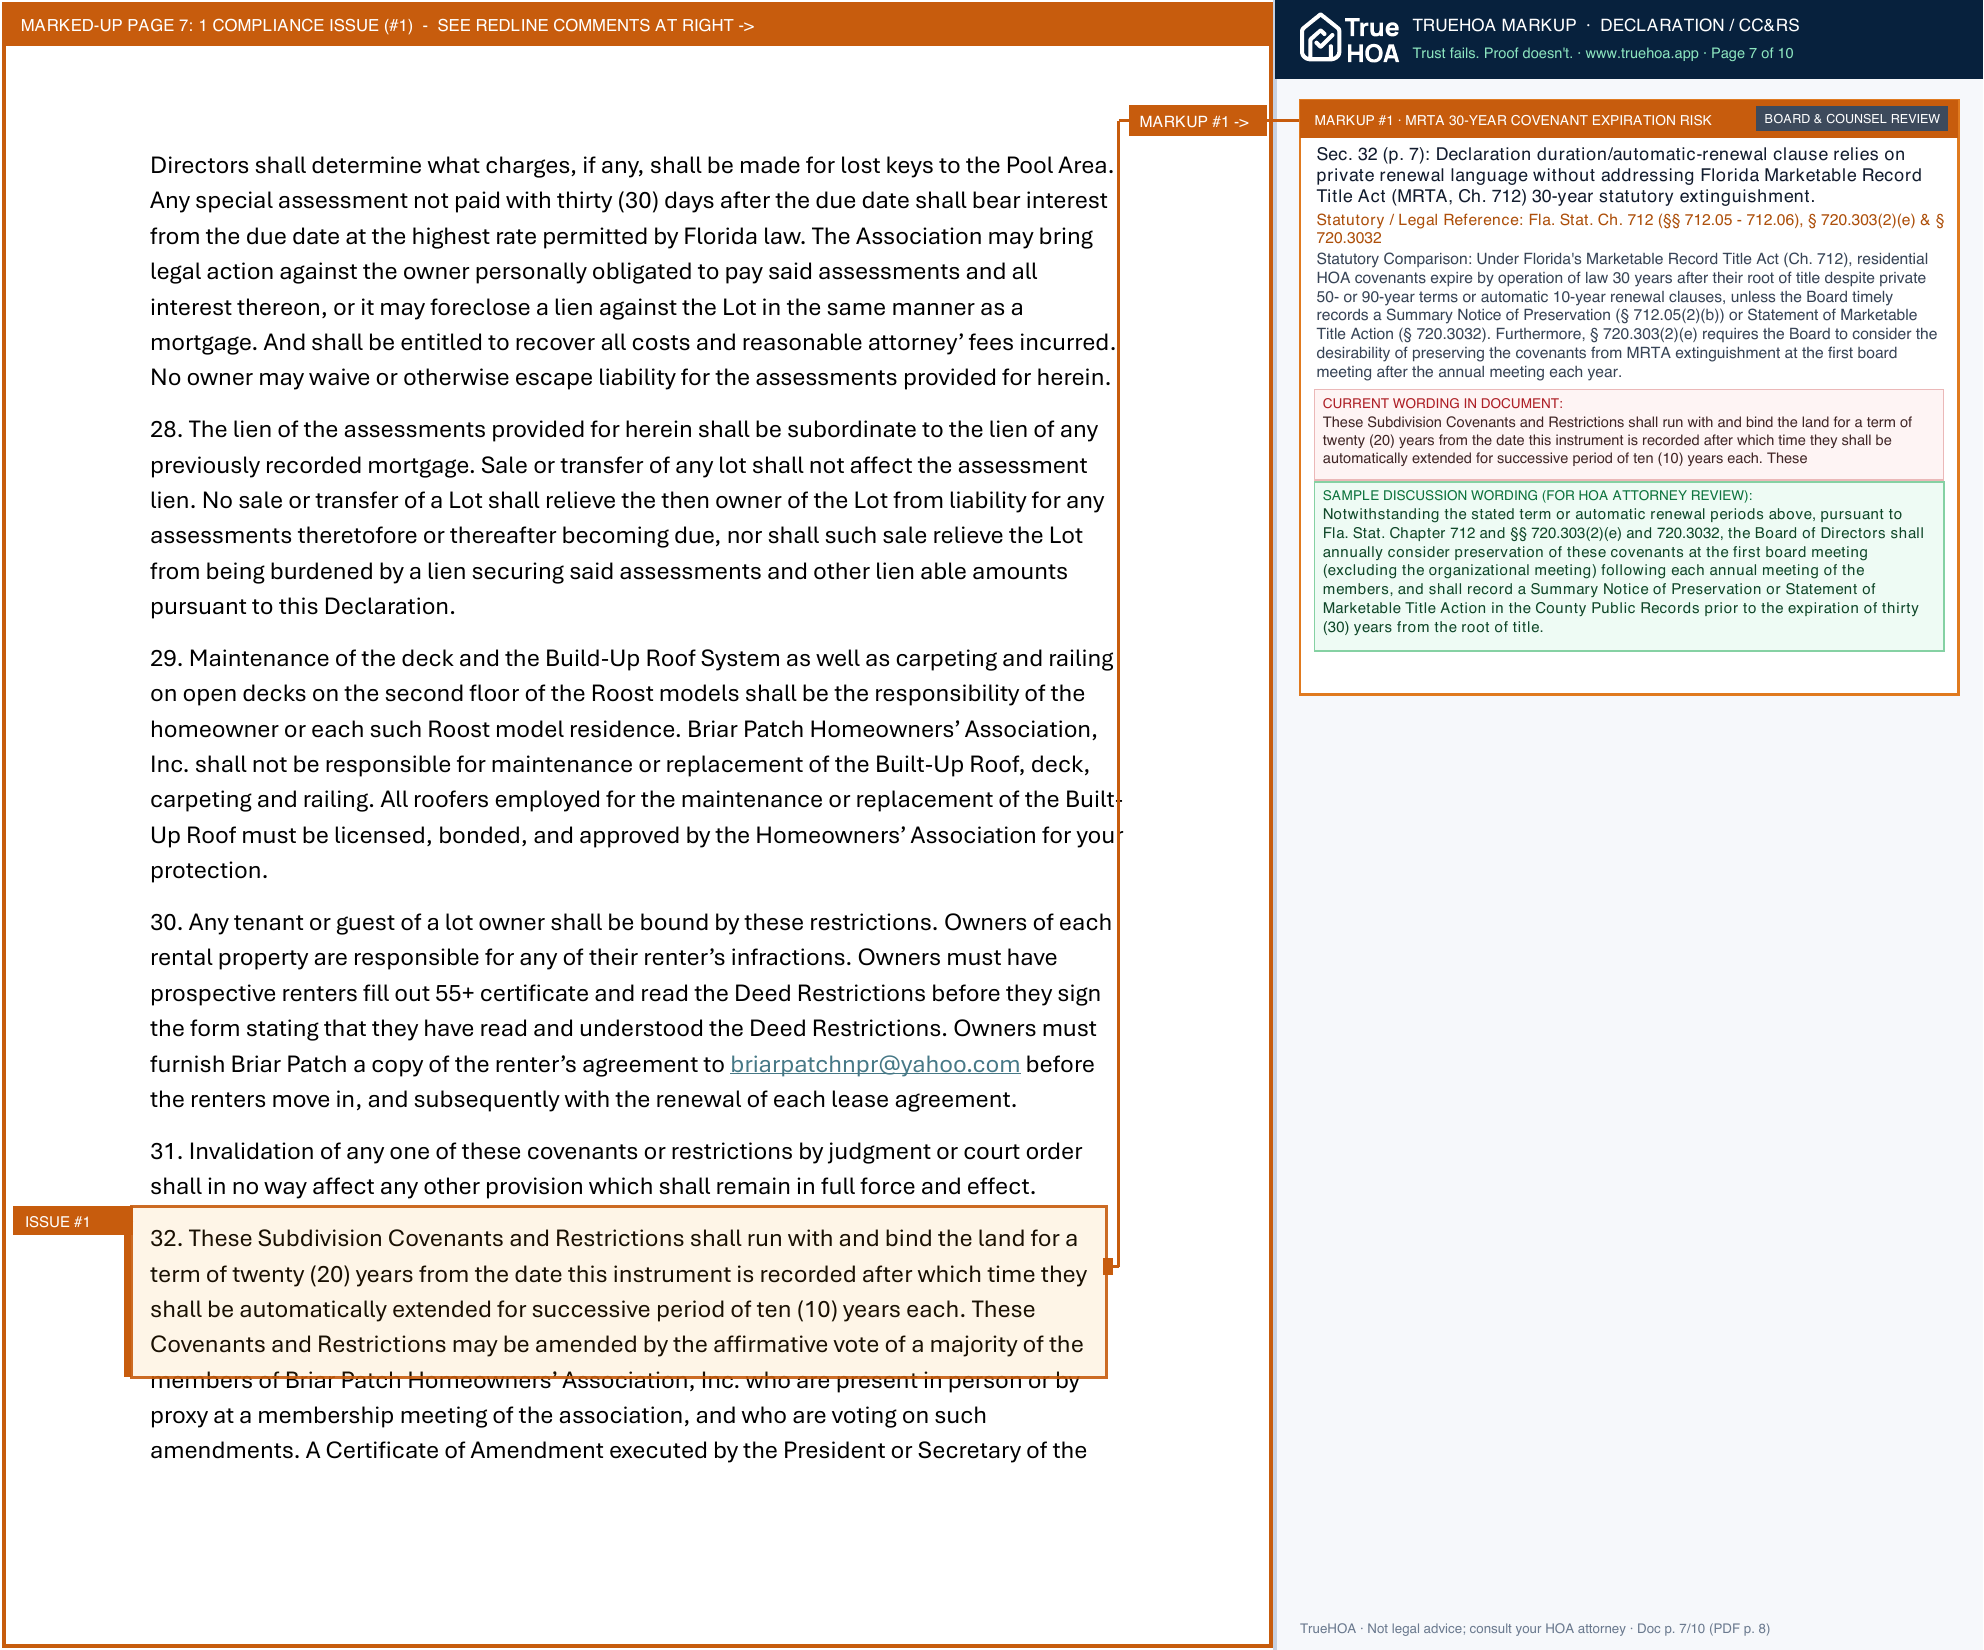
Task: Click the paragraph starting '30. Any tenant or guest'
Action: 631,1010
